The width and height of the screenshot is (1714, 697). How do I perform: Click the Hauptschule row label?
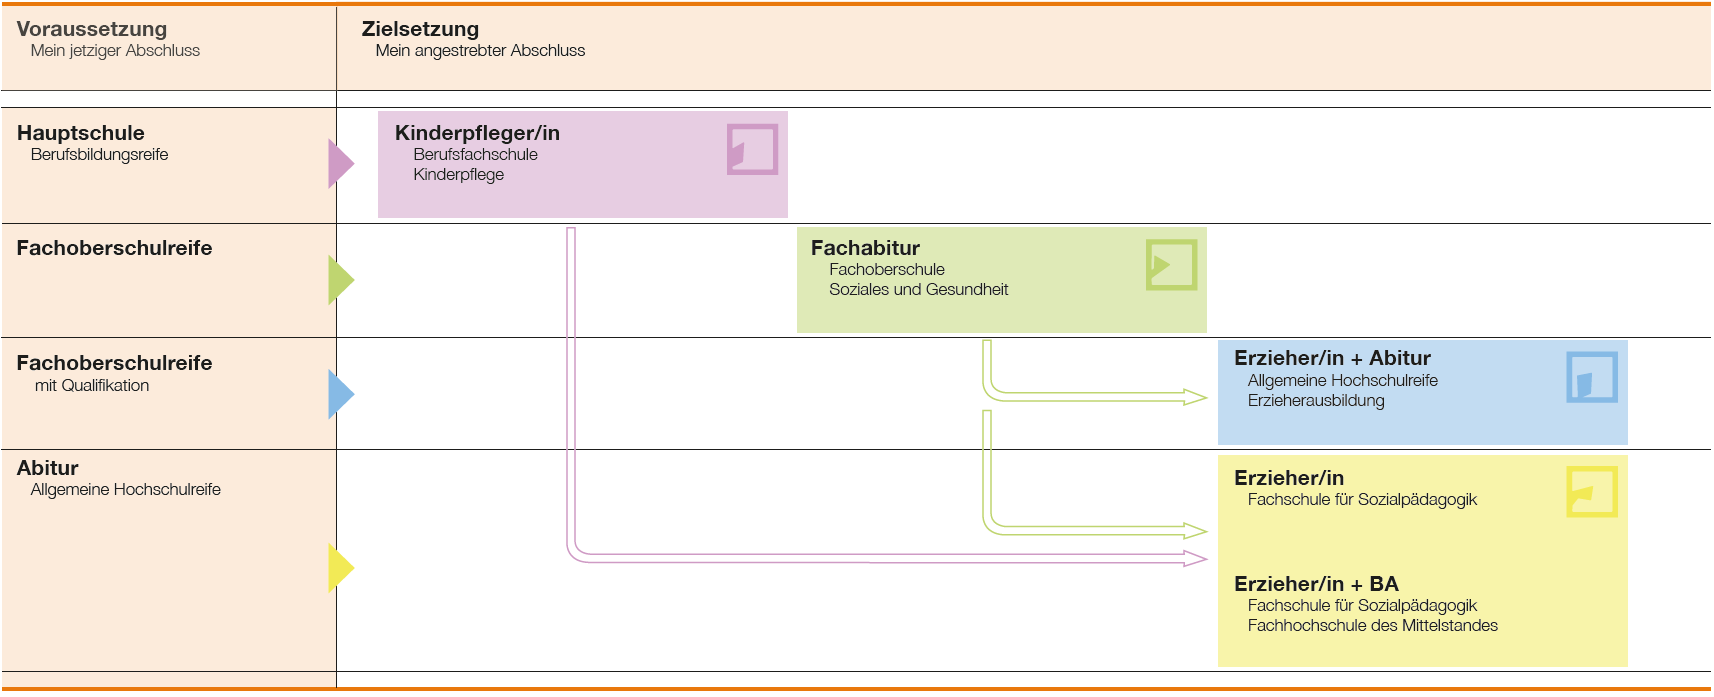click(x=80, y=133)
